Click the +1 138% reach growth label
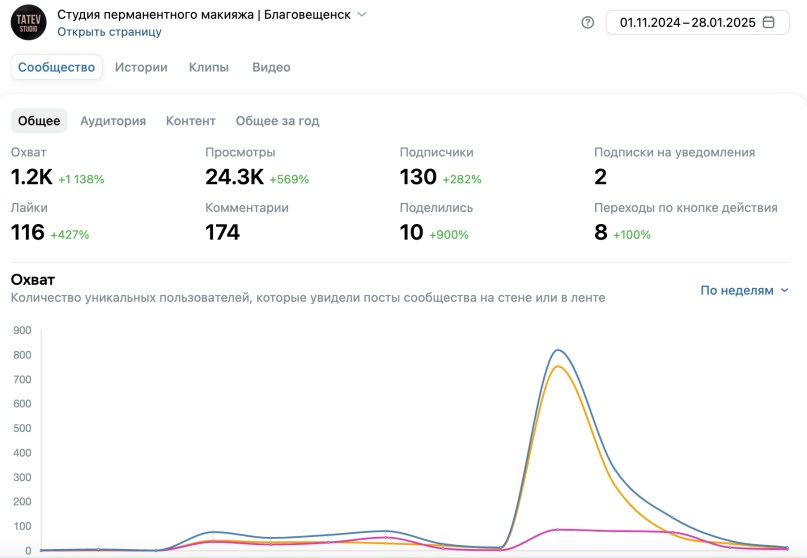The image size is (807, 558). pos(81,179)
